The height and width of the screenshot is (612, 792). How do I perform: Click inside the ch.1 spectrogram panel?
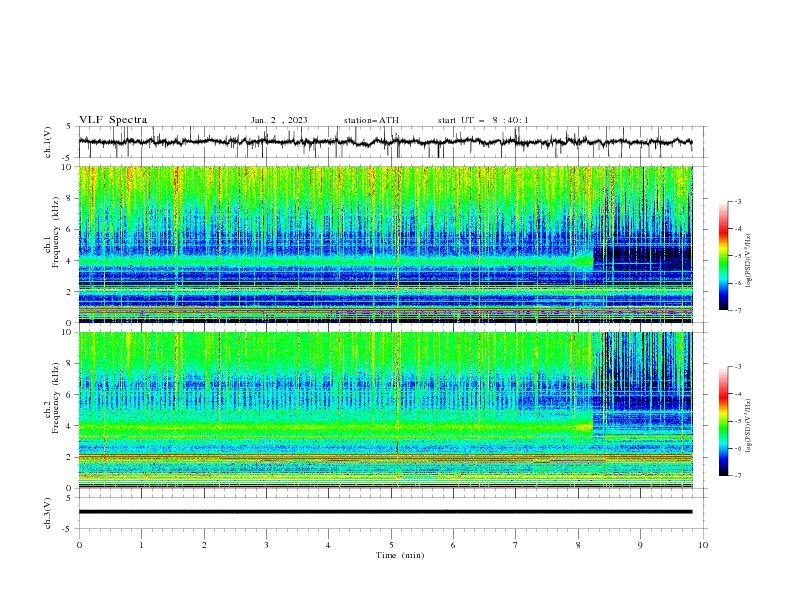(x=385, y=244)
